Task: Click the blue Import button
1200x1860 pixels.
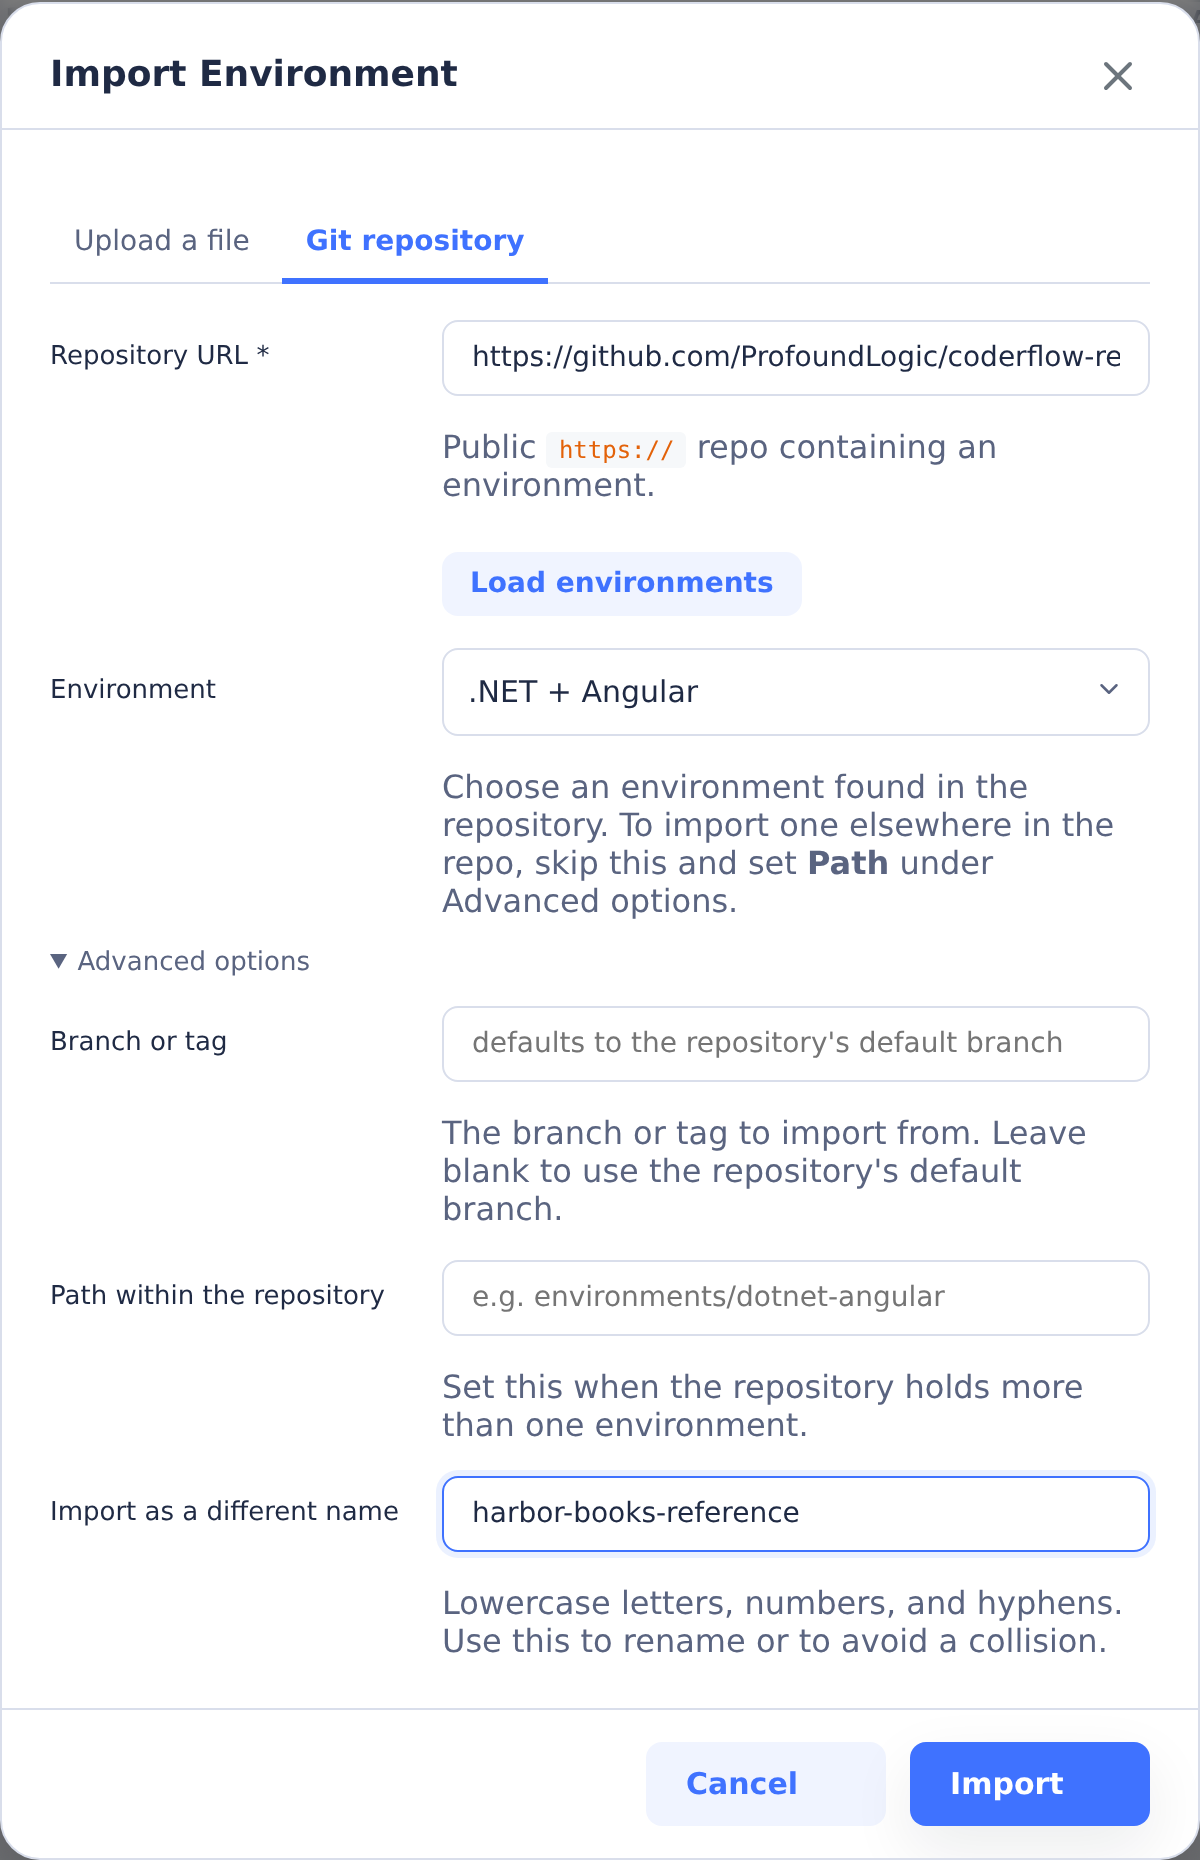Action: [1030, 1784]
